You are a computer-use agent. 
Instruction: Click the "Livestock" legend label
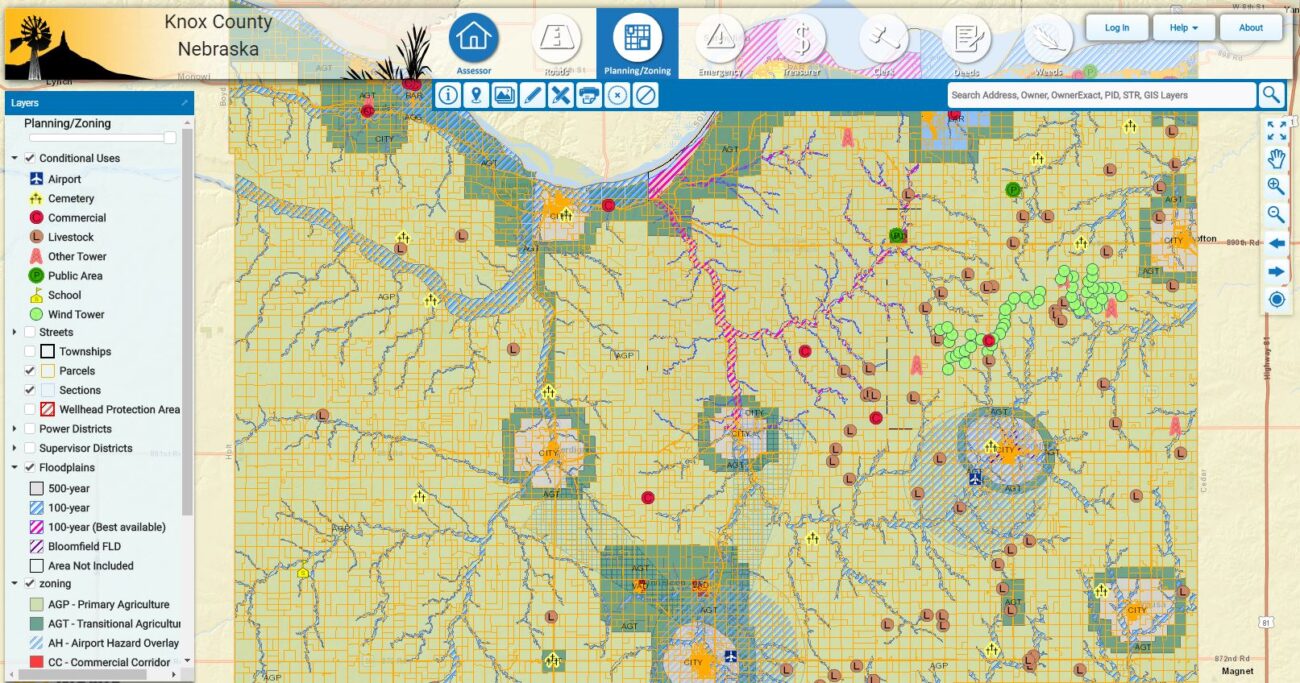click(x=71, y=237)
